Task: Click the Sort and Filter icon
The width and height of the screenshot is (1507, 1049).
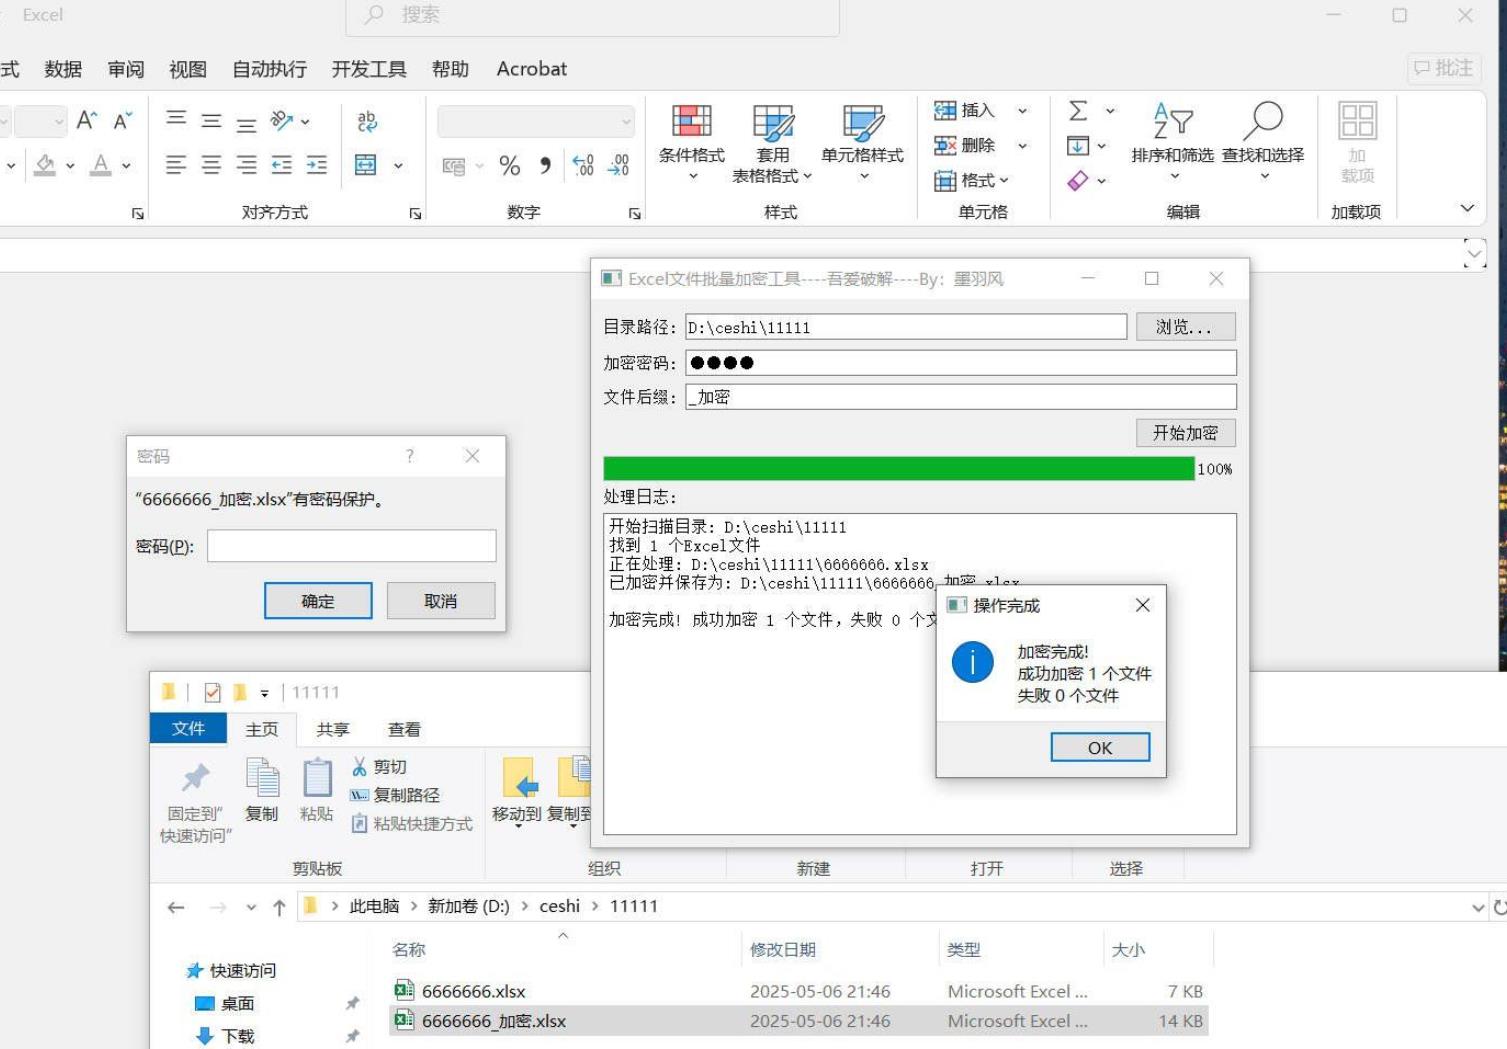Action: click(x=1172, y=122)
